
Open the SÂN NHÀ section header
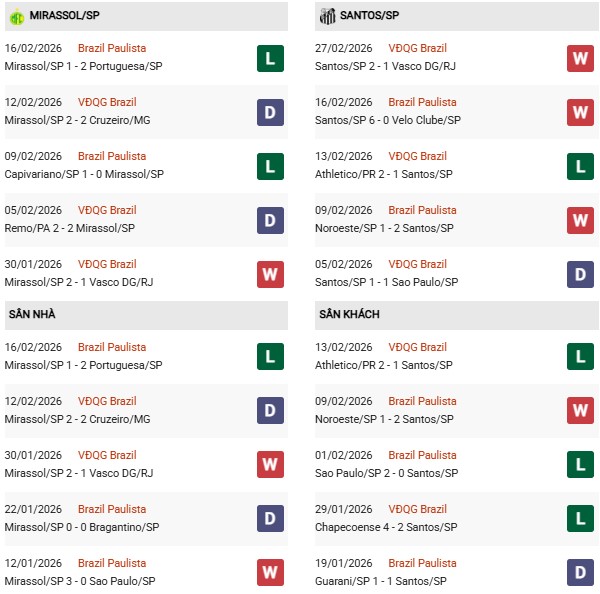coord(32,315)
